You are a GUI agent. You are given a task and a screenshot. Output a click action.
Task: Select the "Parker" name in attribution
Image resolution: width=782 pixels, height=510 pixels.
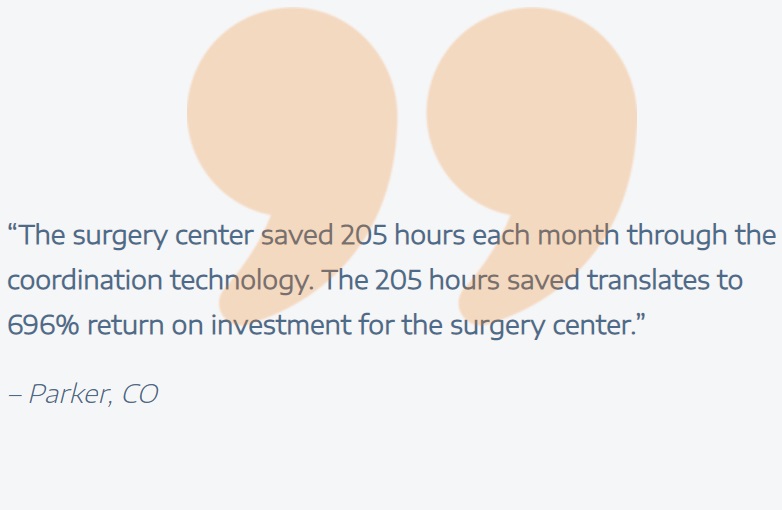pyautogui.click(x=68, y=394)
